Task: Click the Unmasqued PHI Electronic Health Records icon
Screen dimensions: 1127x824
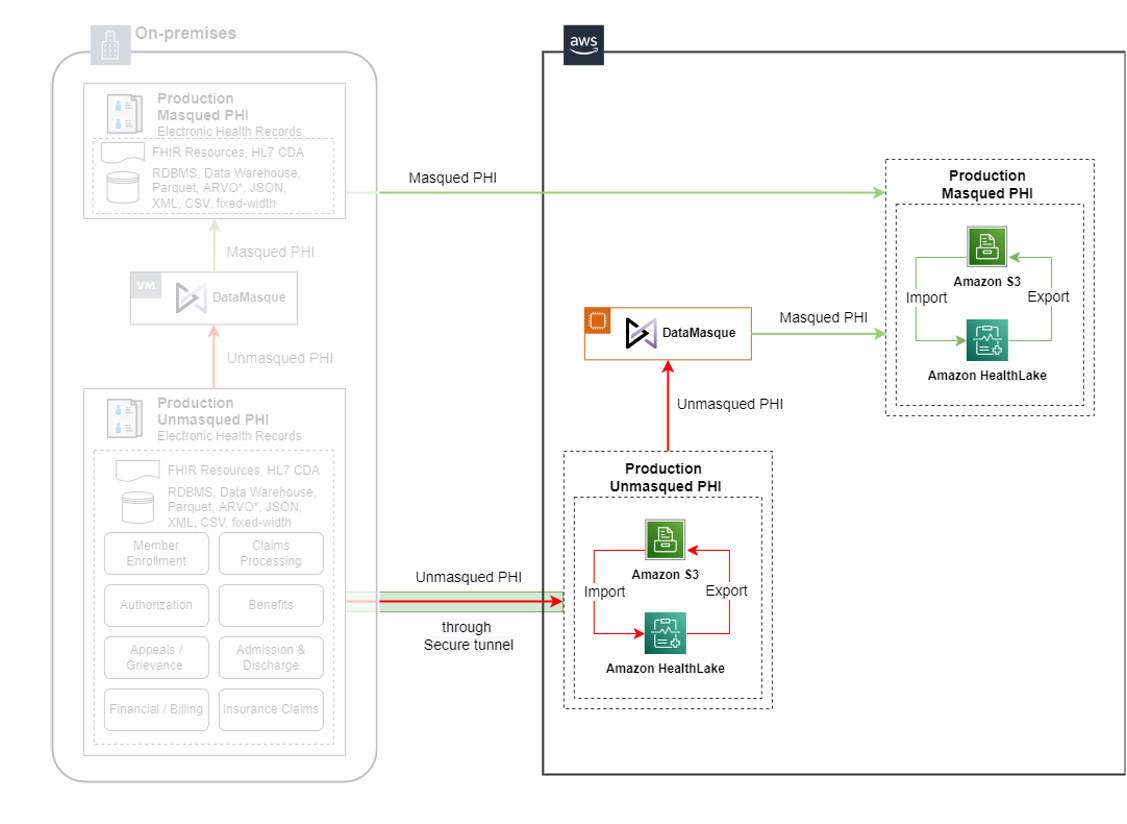Action: (x=123, y=417)
